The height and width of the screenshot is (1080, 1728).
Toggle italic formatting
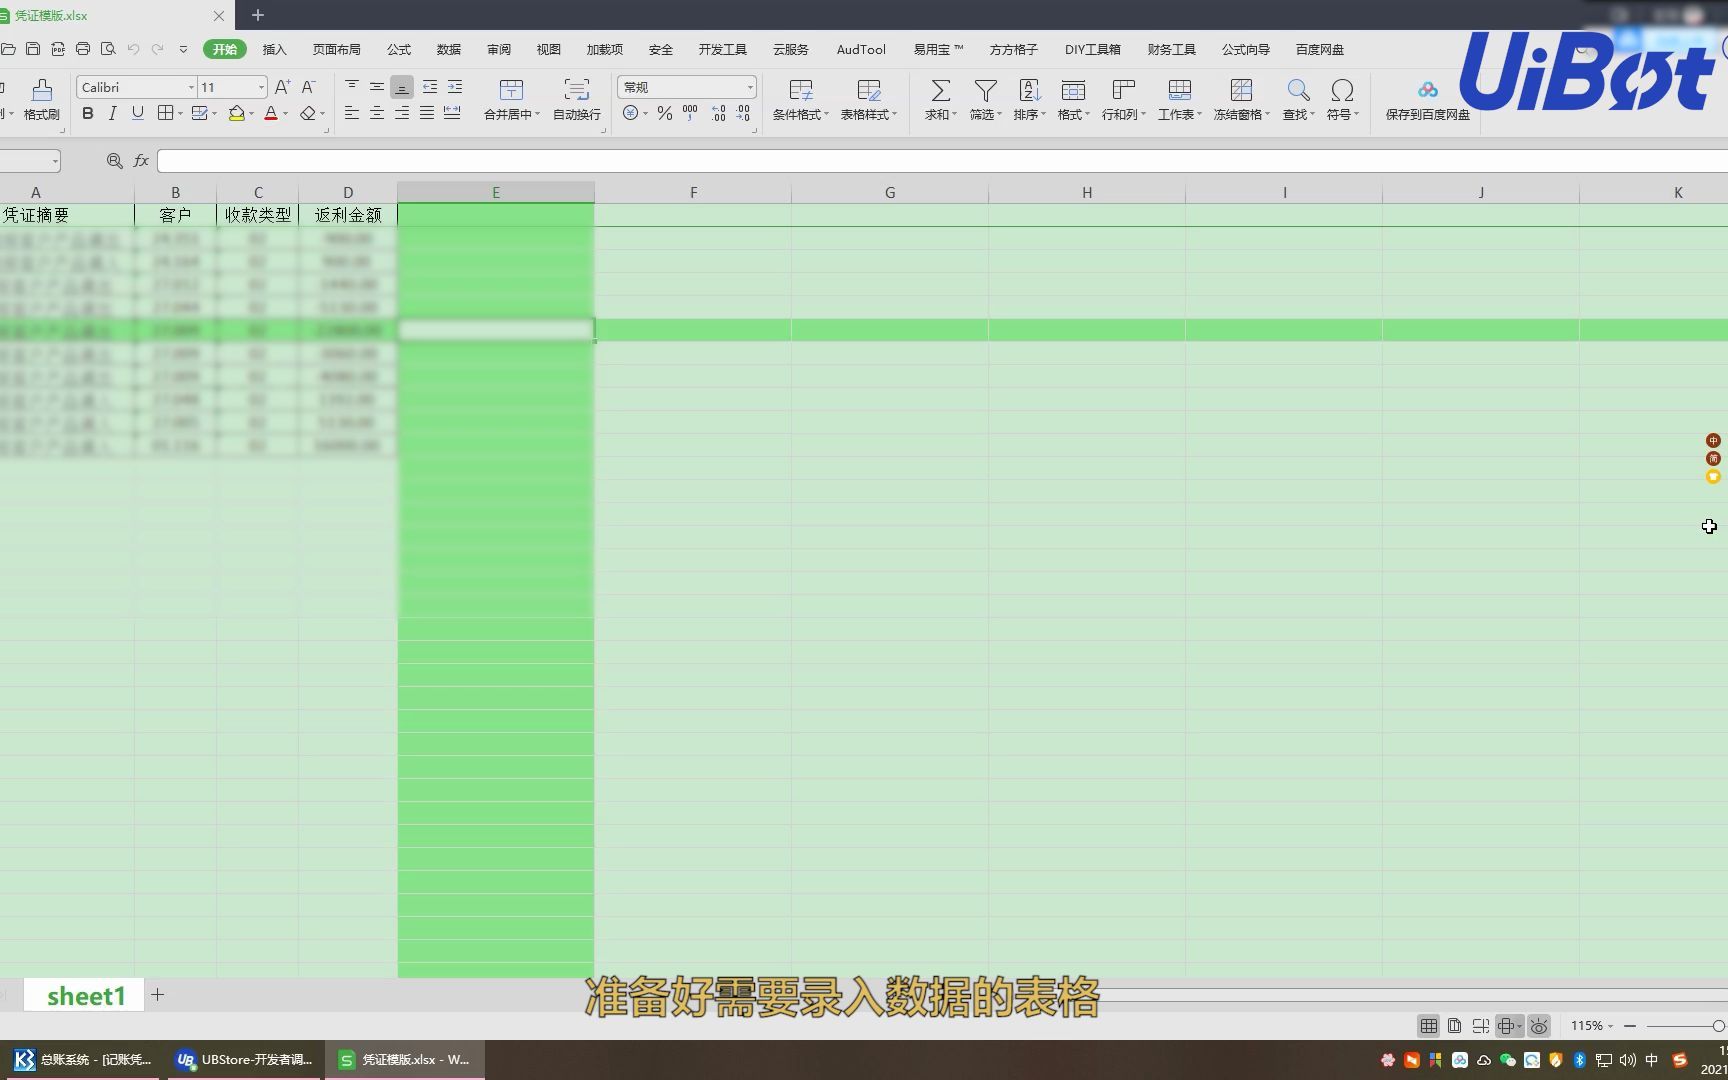(x=112, y=114)
